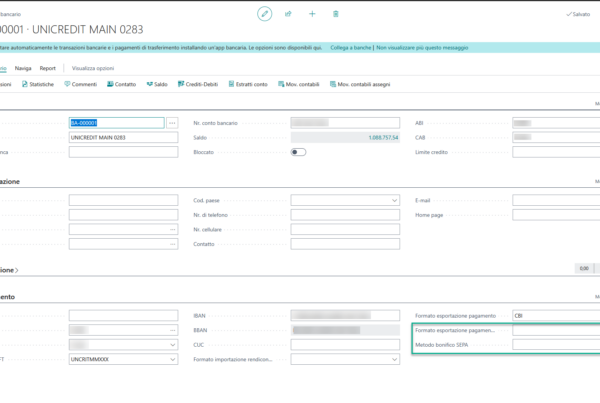Viewport: 600px width, 403px height.
Task: Switch to the Naviga tab
Action: coord(23,68)
